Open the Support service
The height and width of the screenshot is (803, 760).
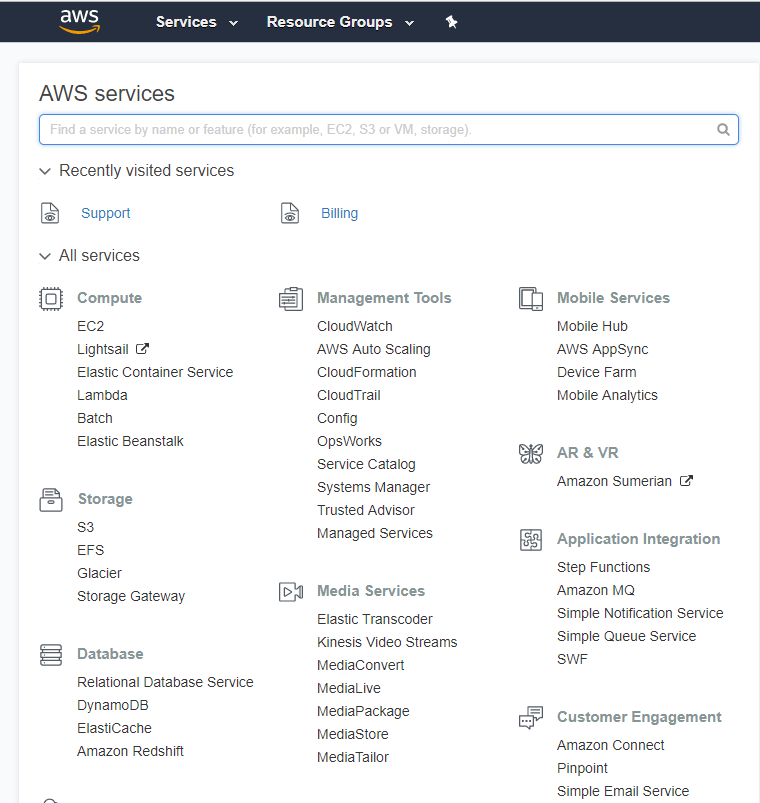point(105,213)
